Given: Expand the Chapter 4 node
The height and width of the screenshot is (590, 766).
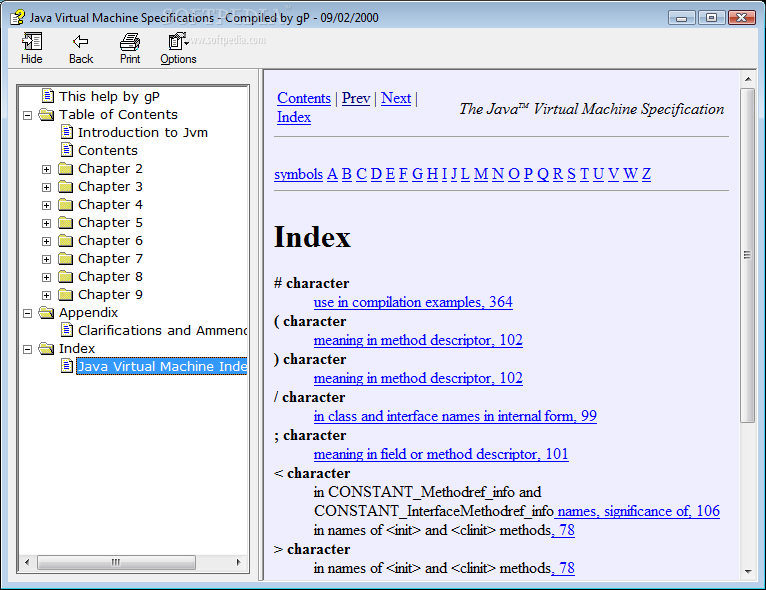Looking at the screenshot, I should (46, 206).
